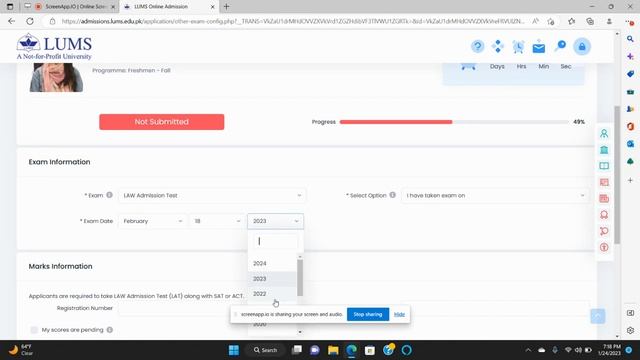
Task: Open the envelope messages icon
Action: tap(539, 47)
